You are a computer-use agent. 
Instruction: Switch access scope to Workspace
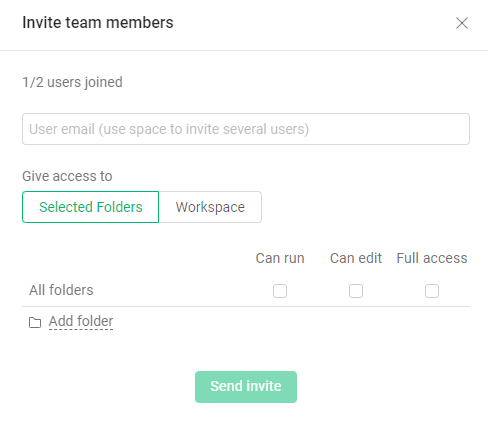coord(210,207)
